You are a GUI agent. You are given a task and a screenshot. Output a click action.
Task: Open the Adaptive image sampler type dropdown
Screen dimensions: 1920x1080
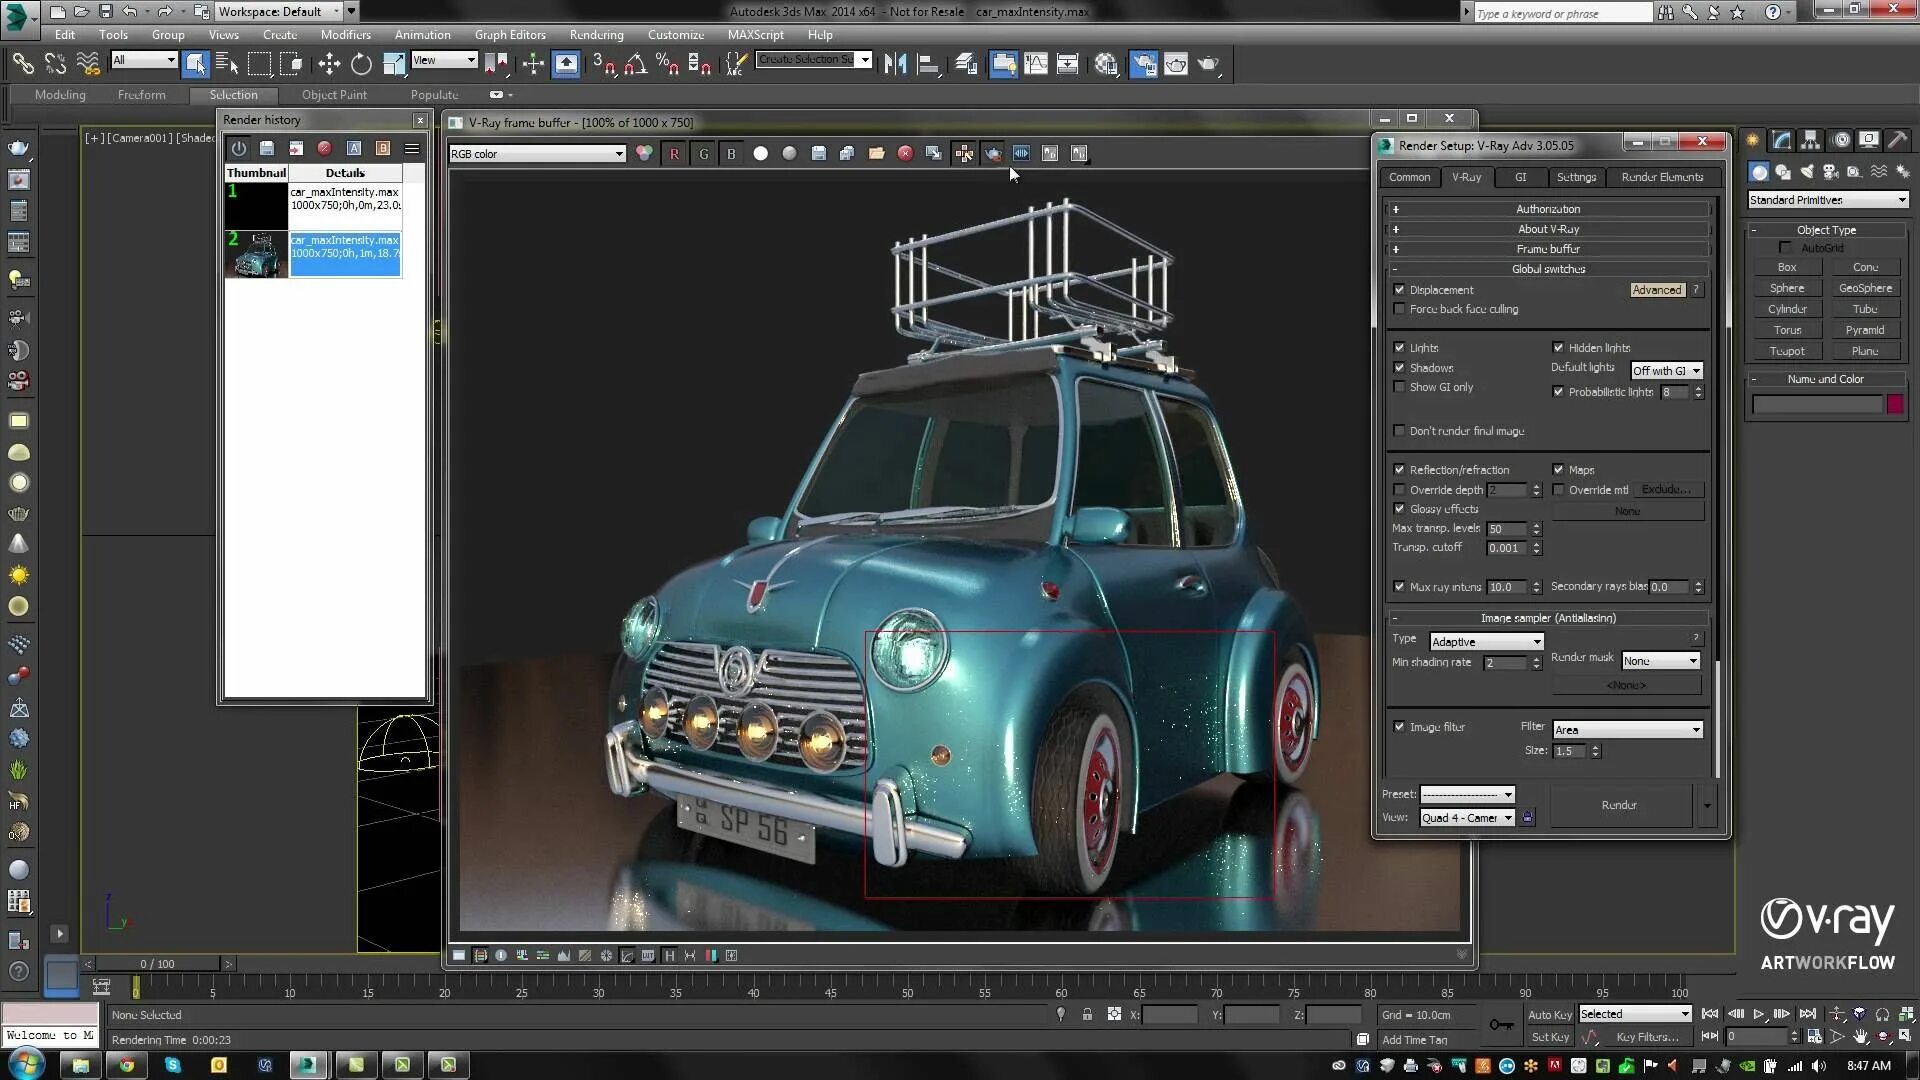1486,642
